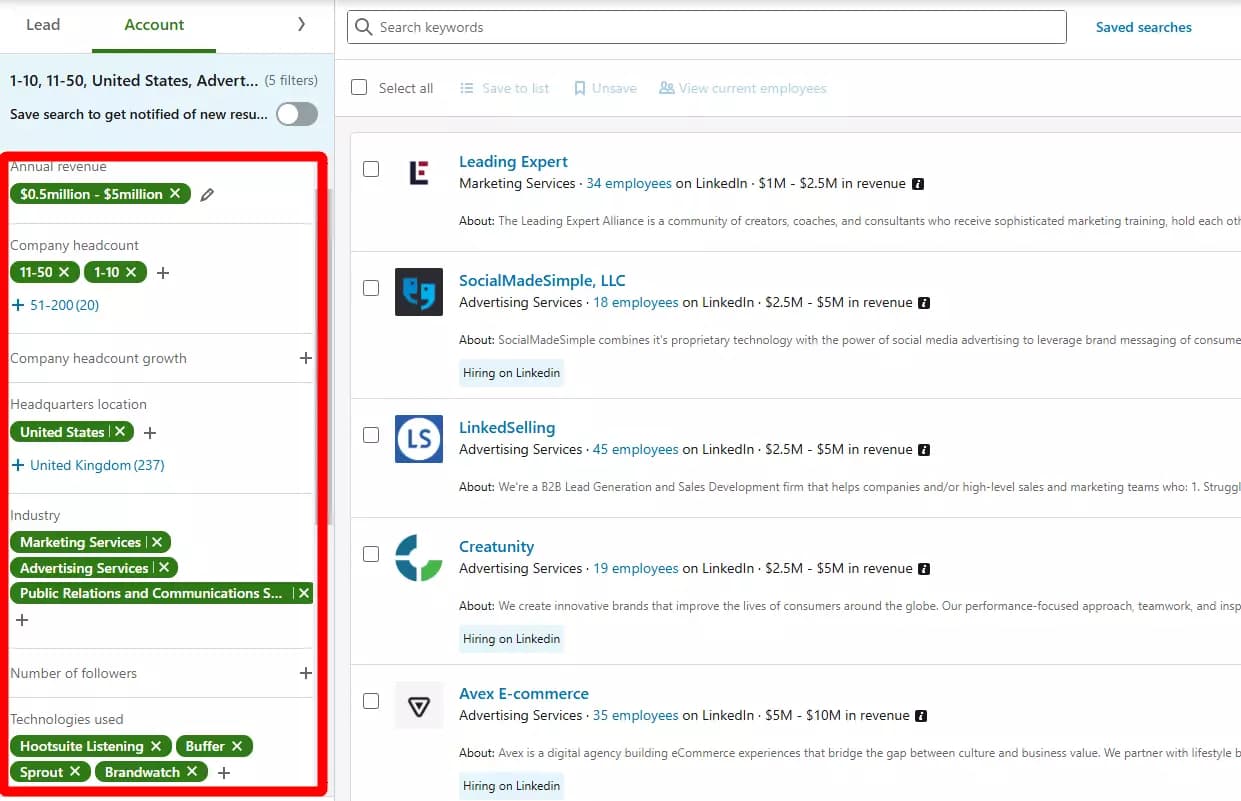1241x801 pixels.
Task: Add 51-200 headcount suggestion
Action: (55, 305)
